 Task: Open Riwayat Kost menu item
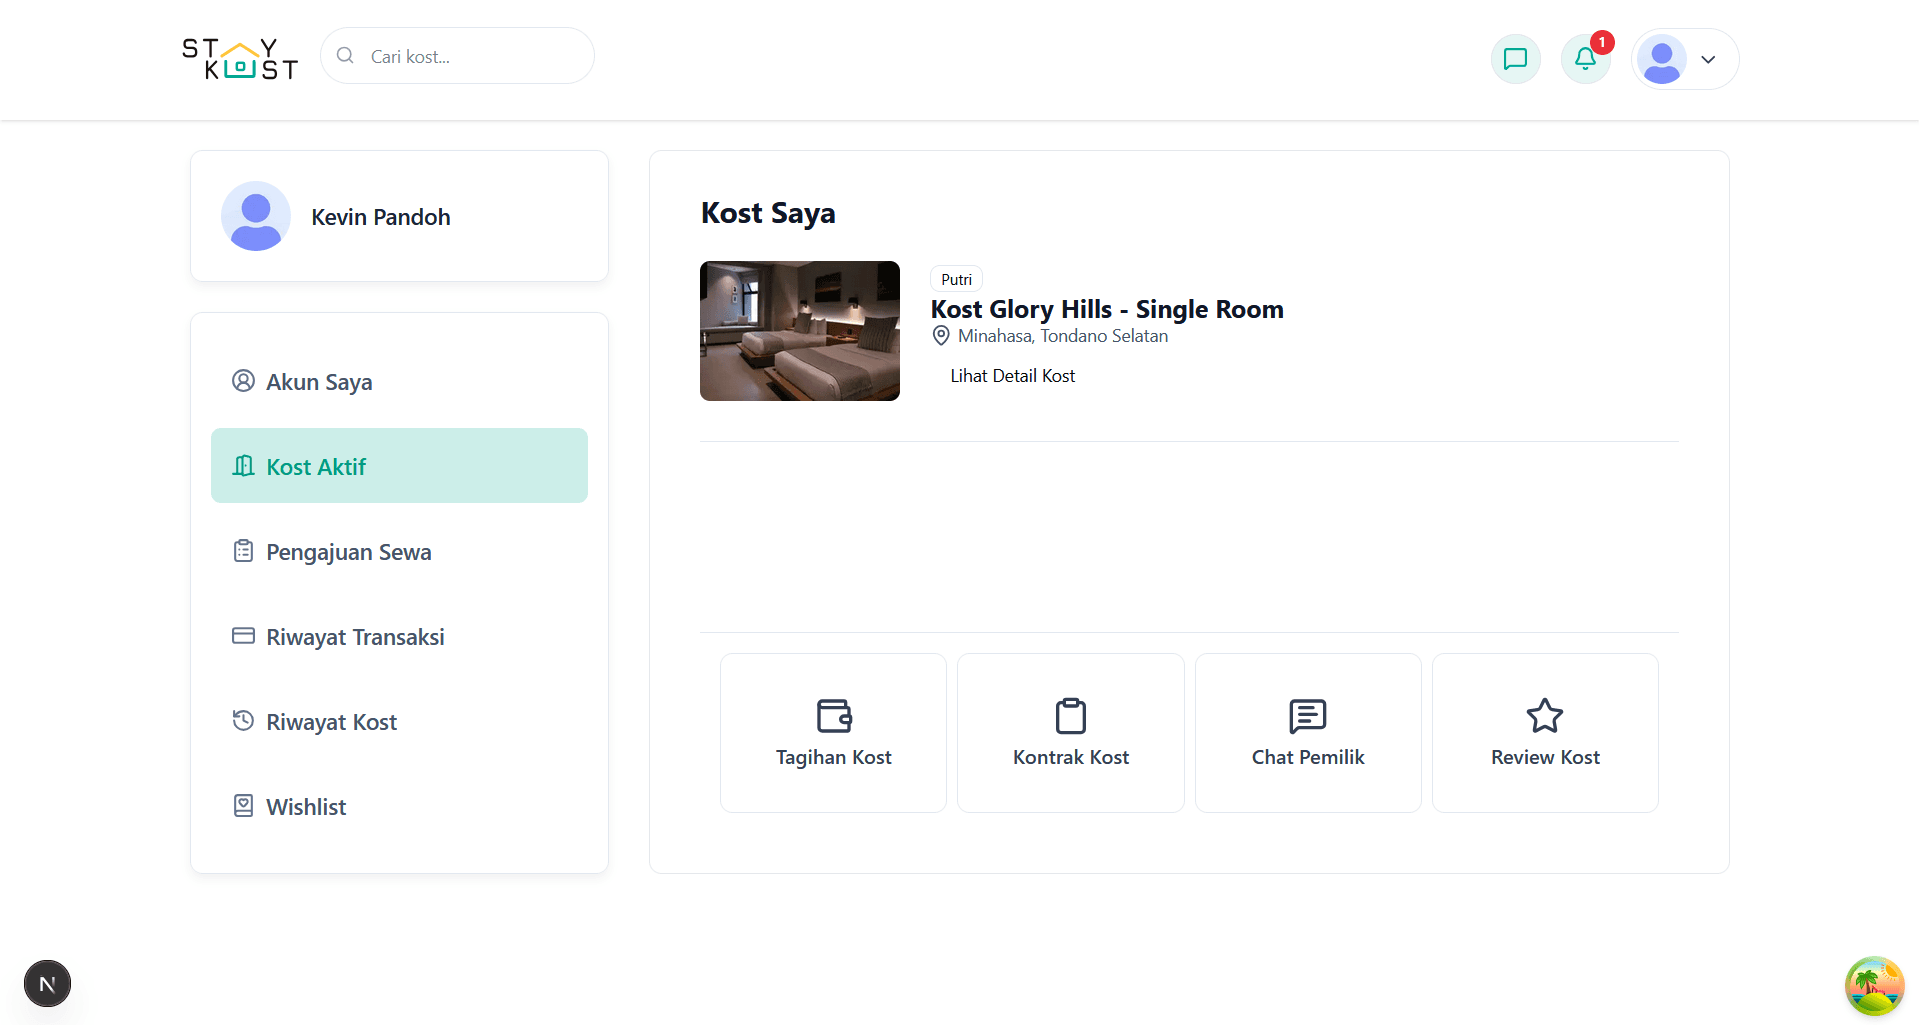pos(399,721)
